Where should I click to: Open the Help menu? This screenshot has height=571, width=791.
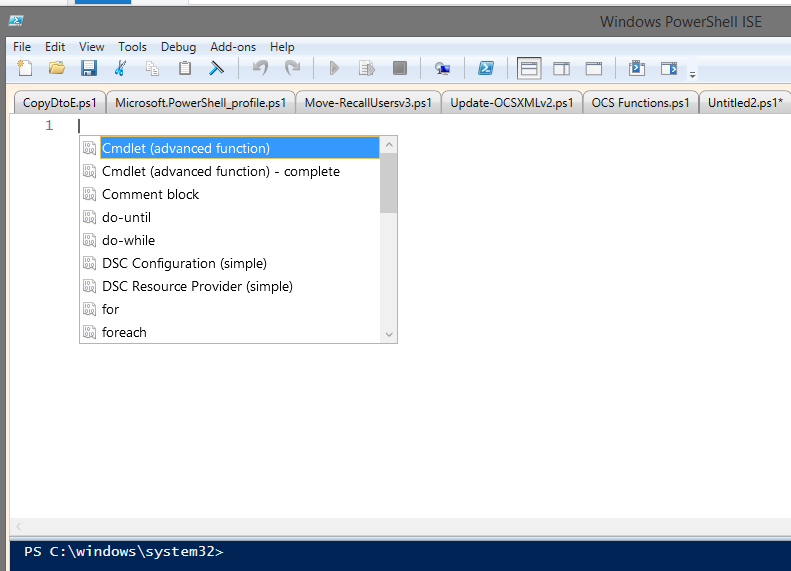click(282, 47)
